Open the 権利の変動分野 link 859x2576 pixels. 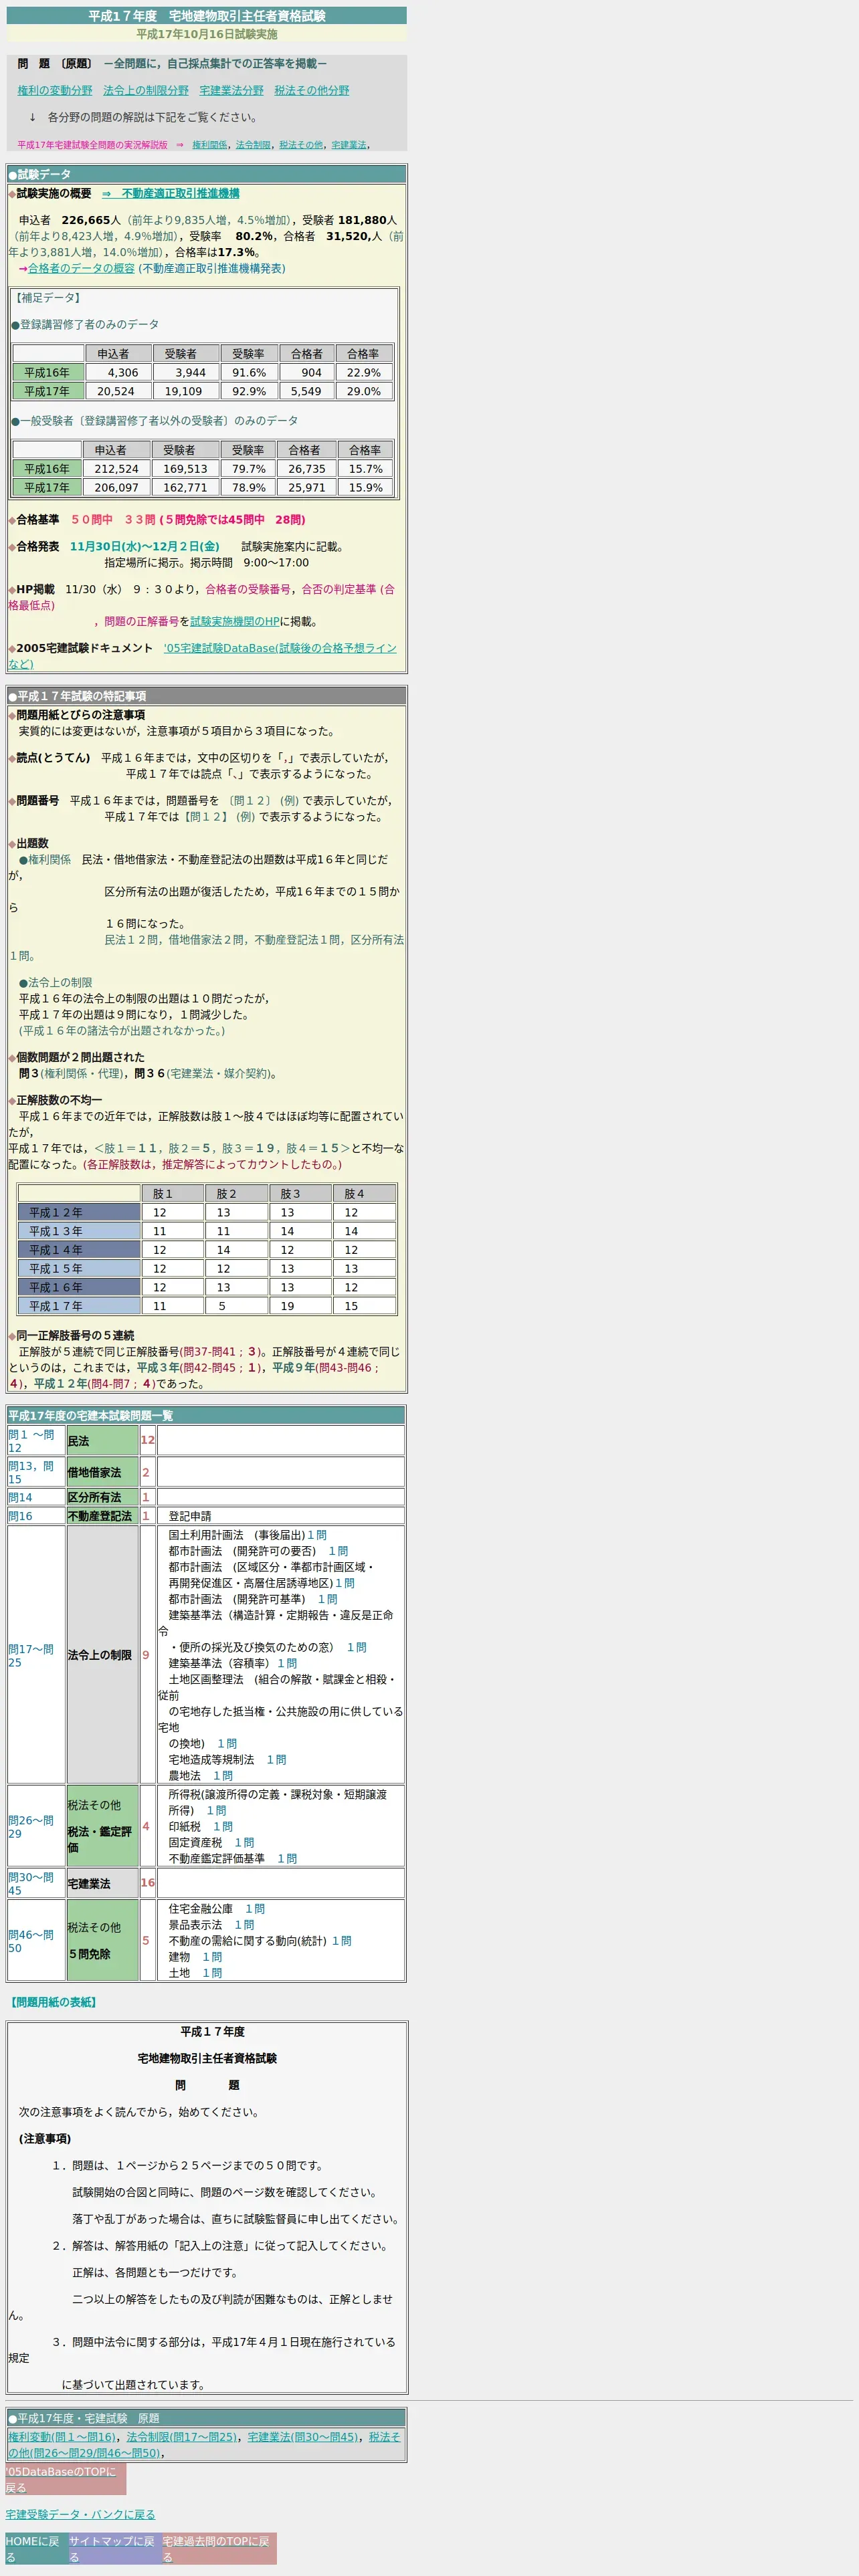point(55,91)
